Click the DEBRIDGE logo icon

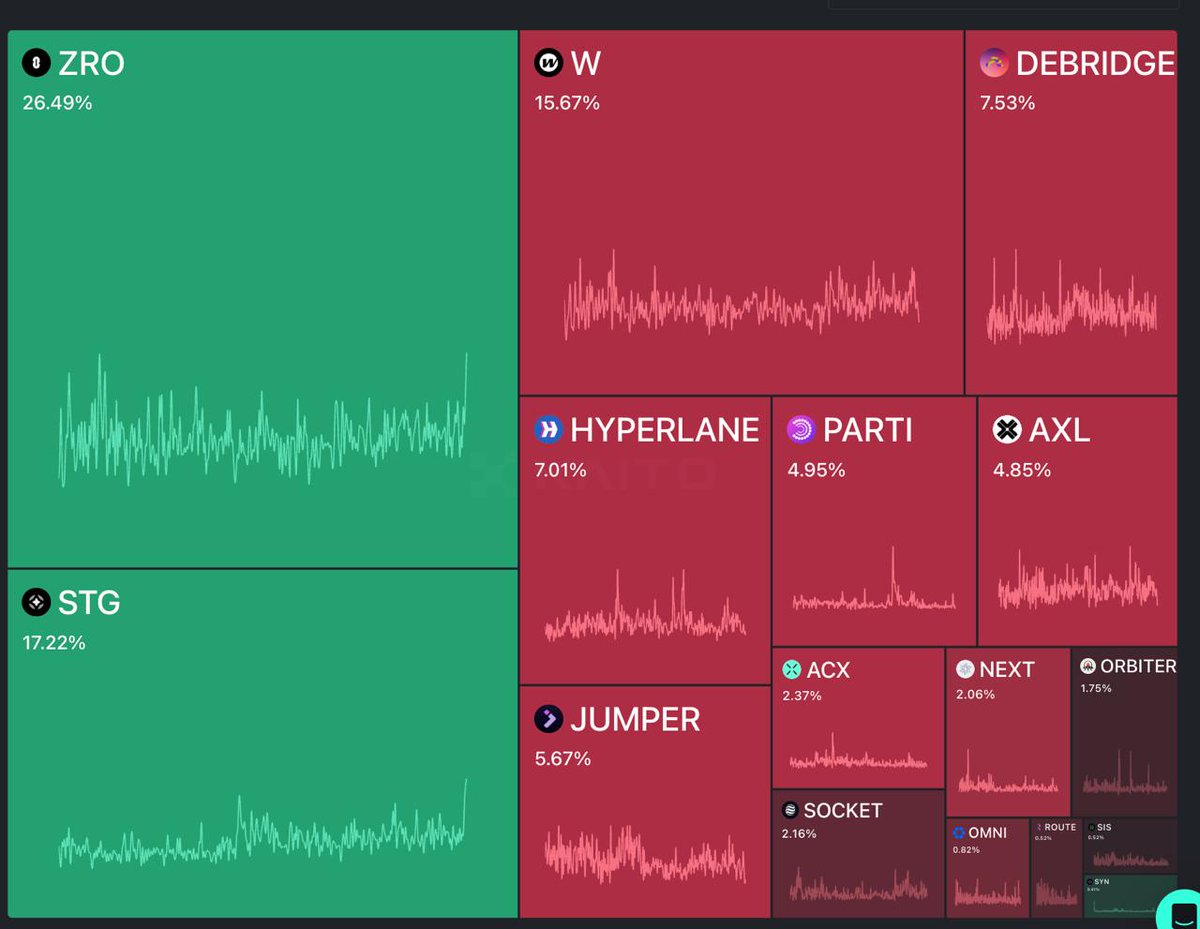pos(994,63)
